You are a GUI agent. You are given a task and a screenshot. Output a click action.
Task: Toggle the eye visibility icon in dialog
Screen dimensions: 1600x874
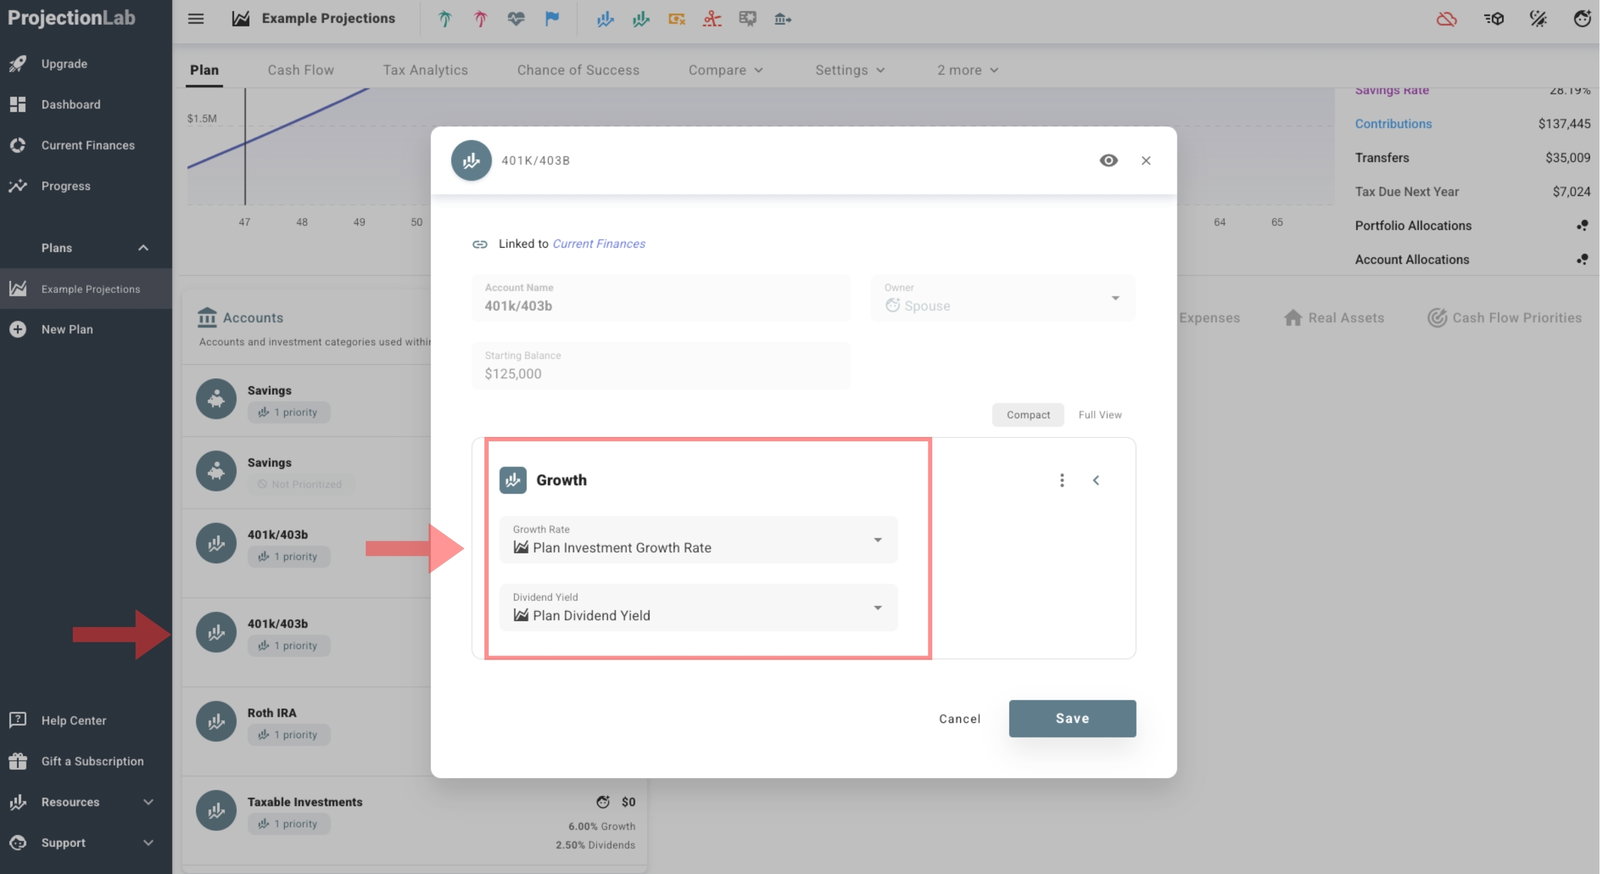pos(1108,161)
